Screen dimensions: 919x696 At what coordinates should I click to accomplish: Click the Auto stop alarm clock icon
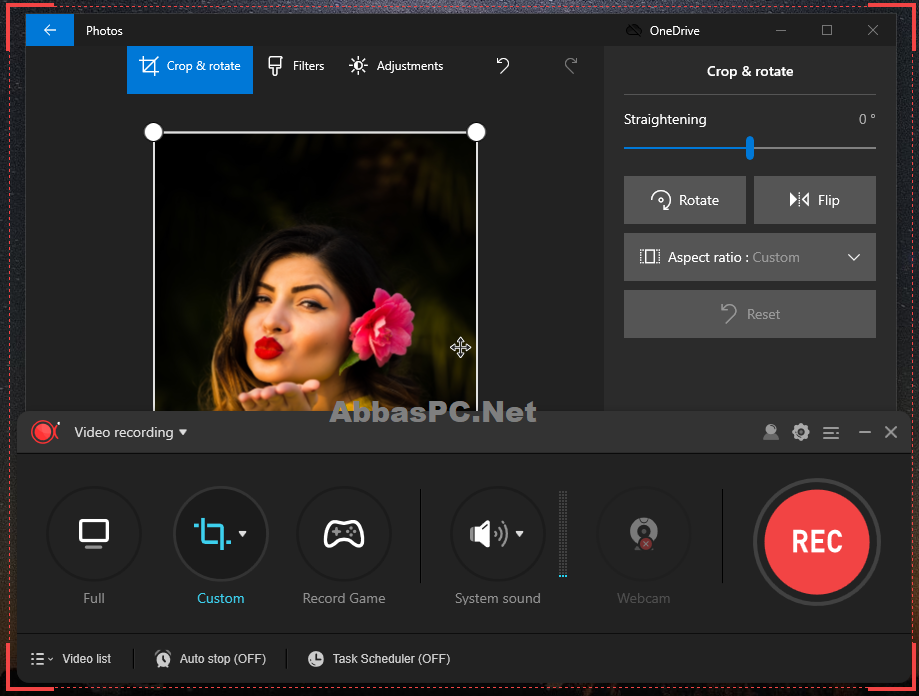(x=163, y=659)
